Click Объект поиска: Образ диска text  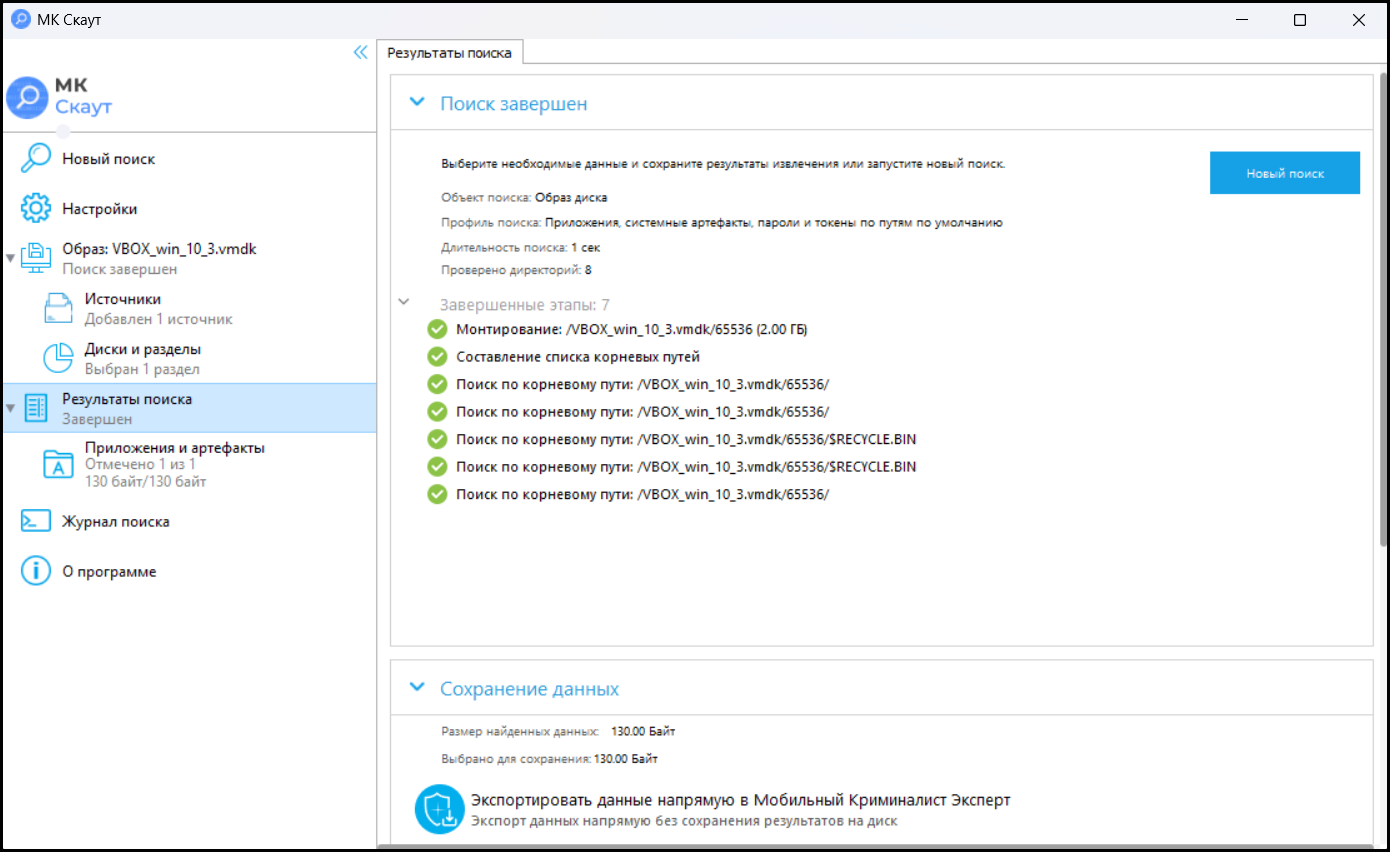[x=524, y=198]
